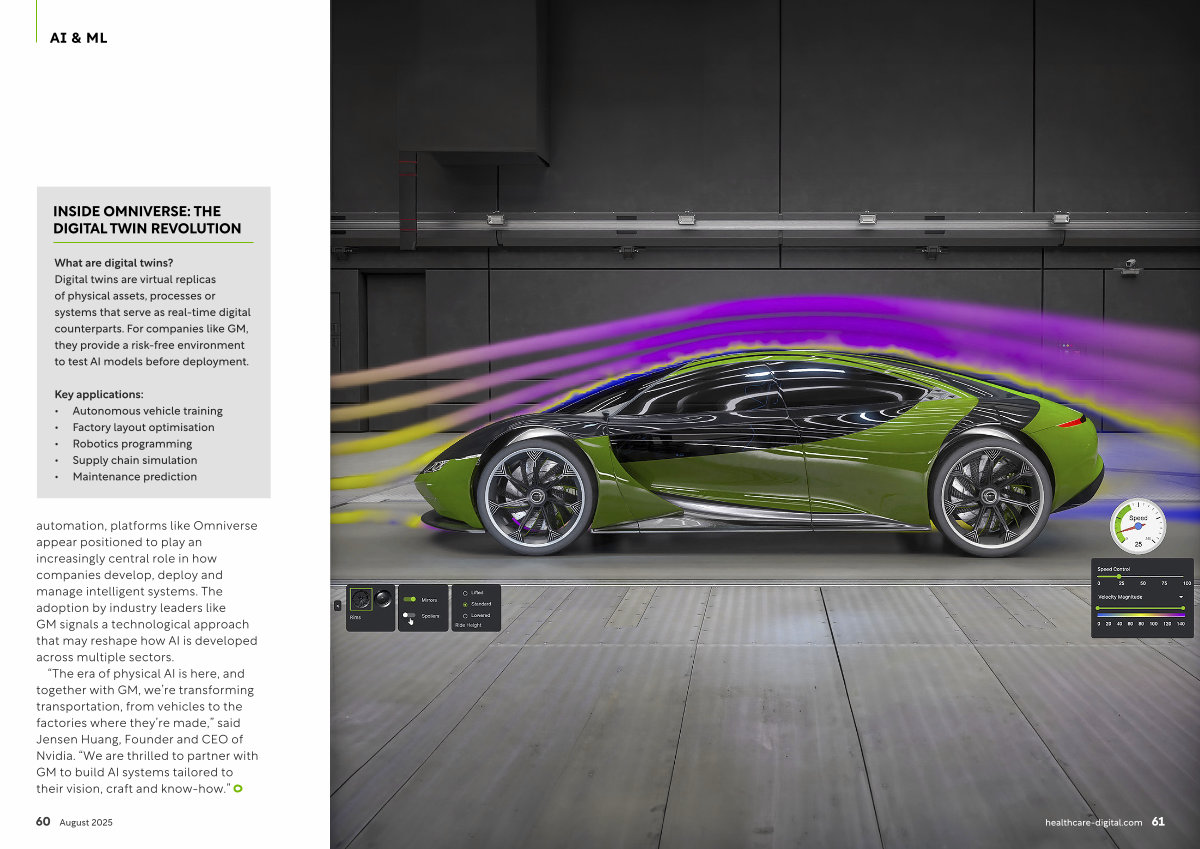The height and width of the screenshot is (849, 1200).
Task: Click the Speed Control slider handle
Action: [1118, 576]
